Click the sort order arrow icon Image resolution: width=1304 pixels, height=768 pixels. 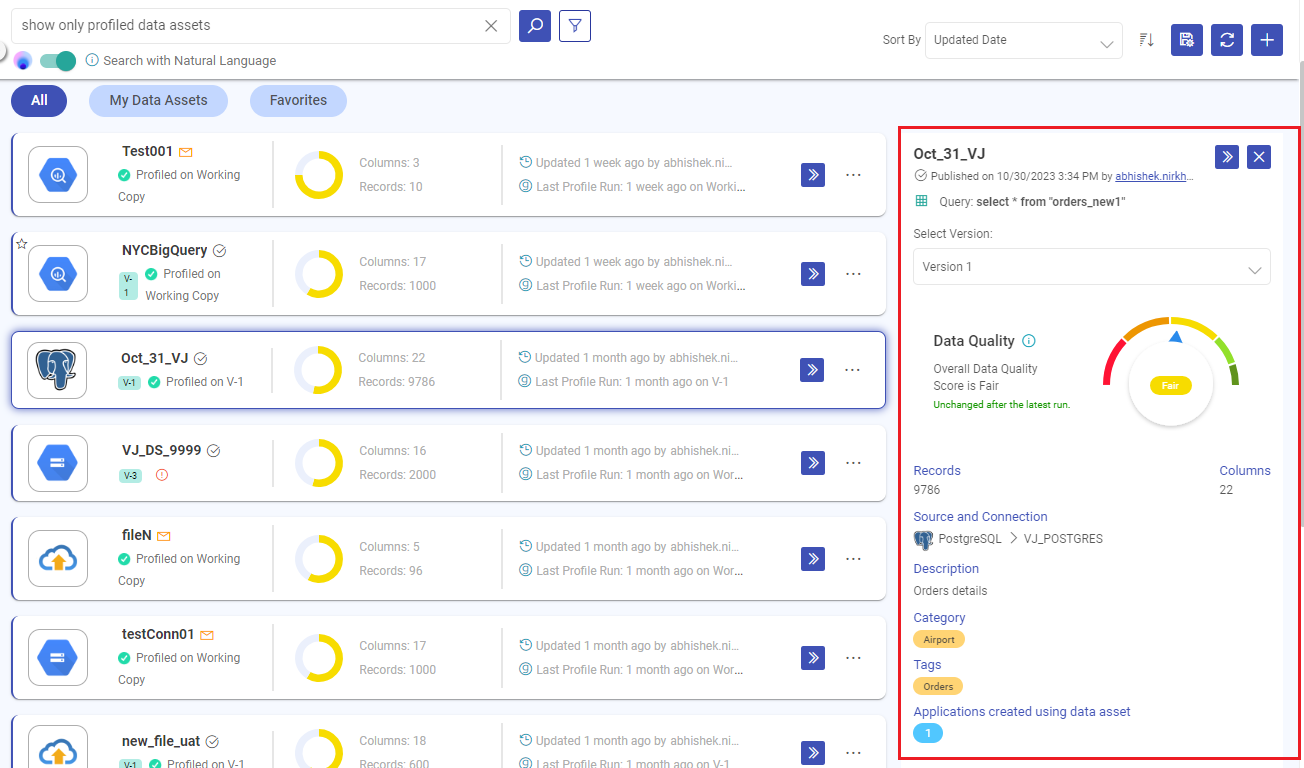click(1146, 40)
